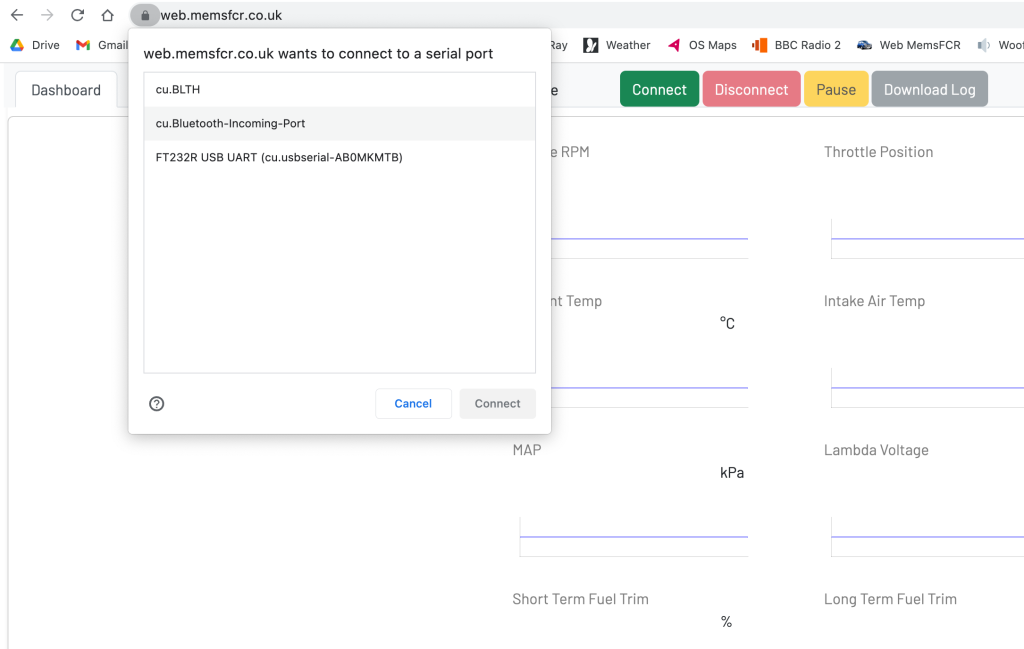1024x649 pixels.
Task: Click the help question mark icon
Action: coord(156,404)
